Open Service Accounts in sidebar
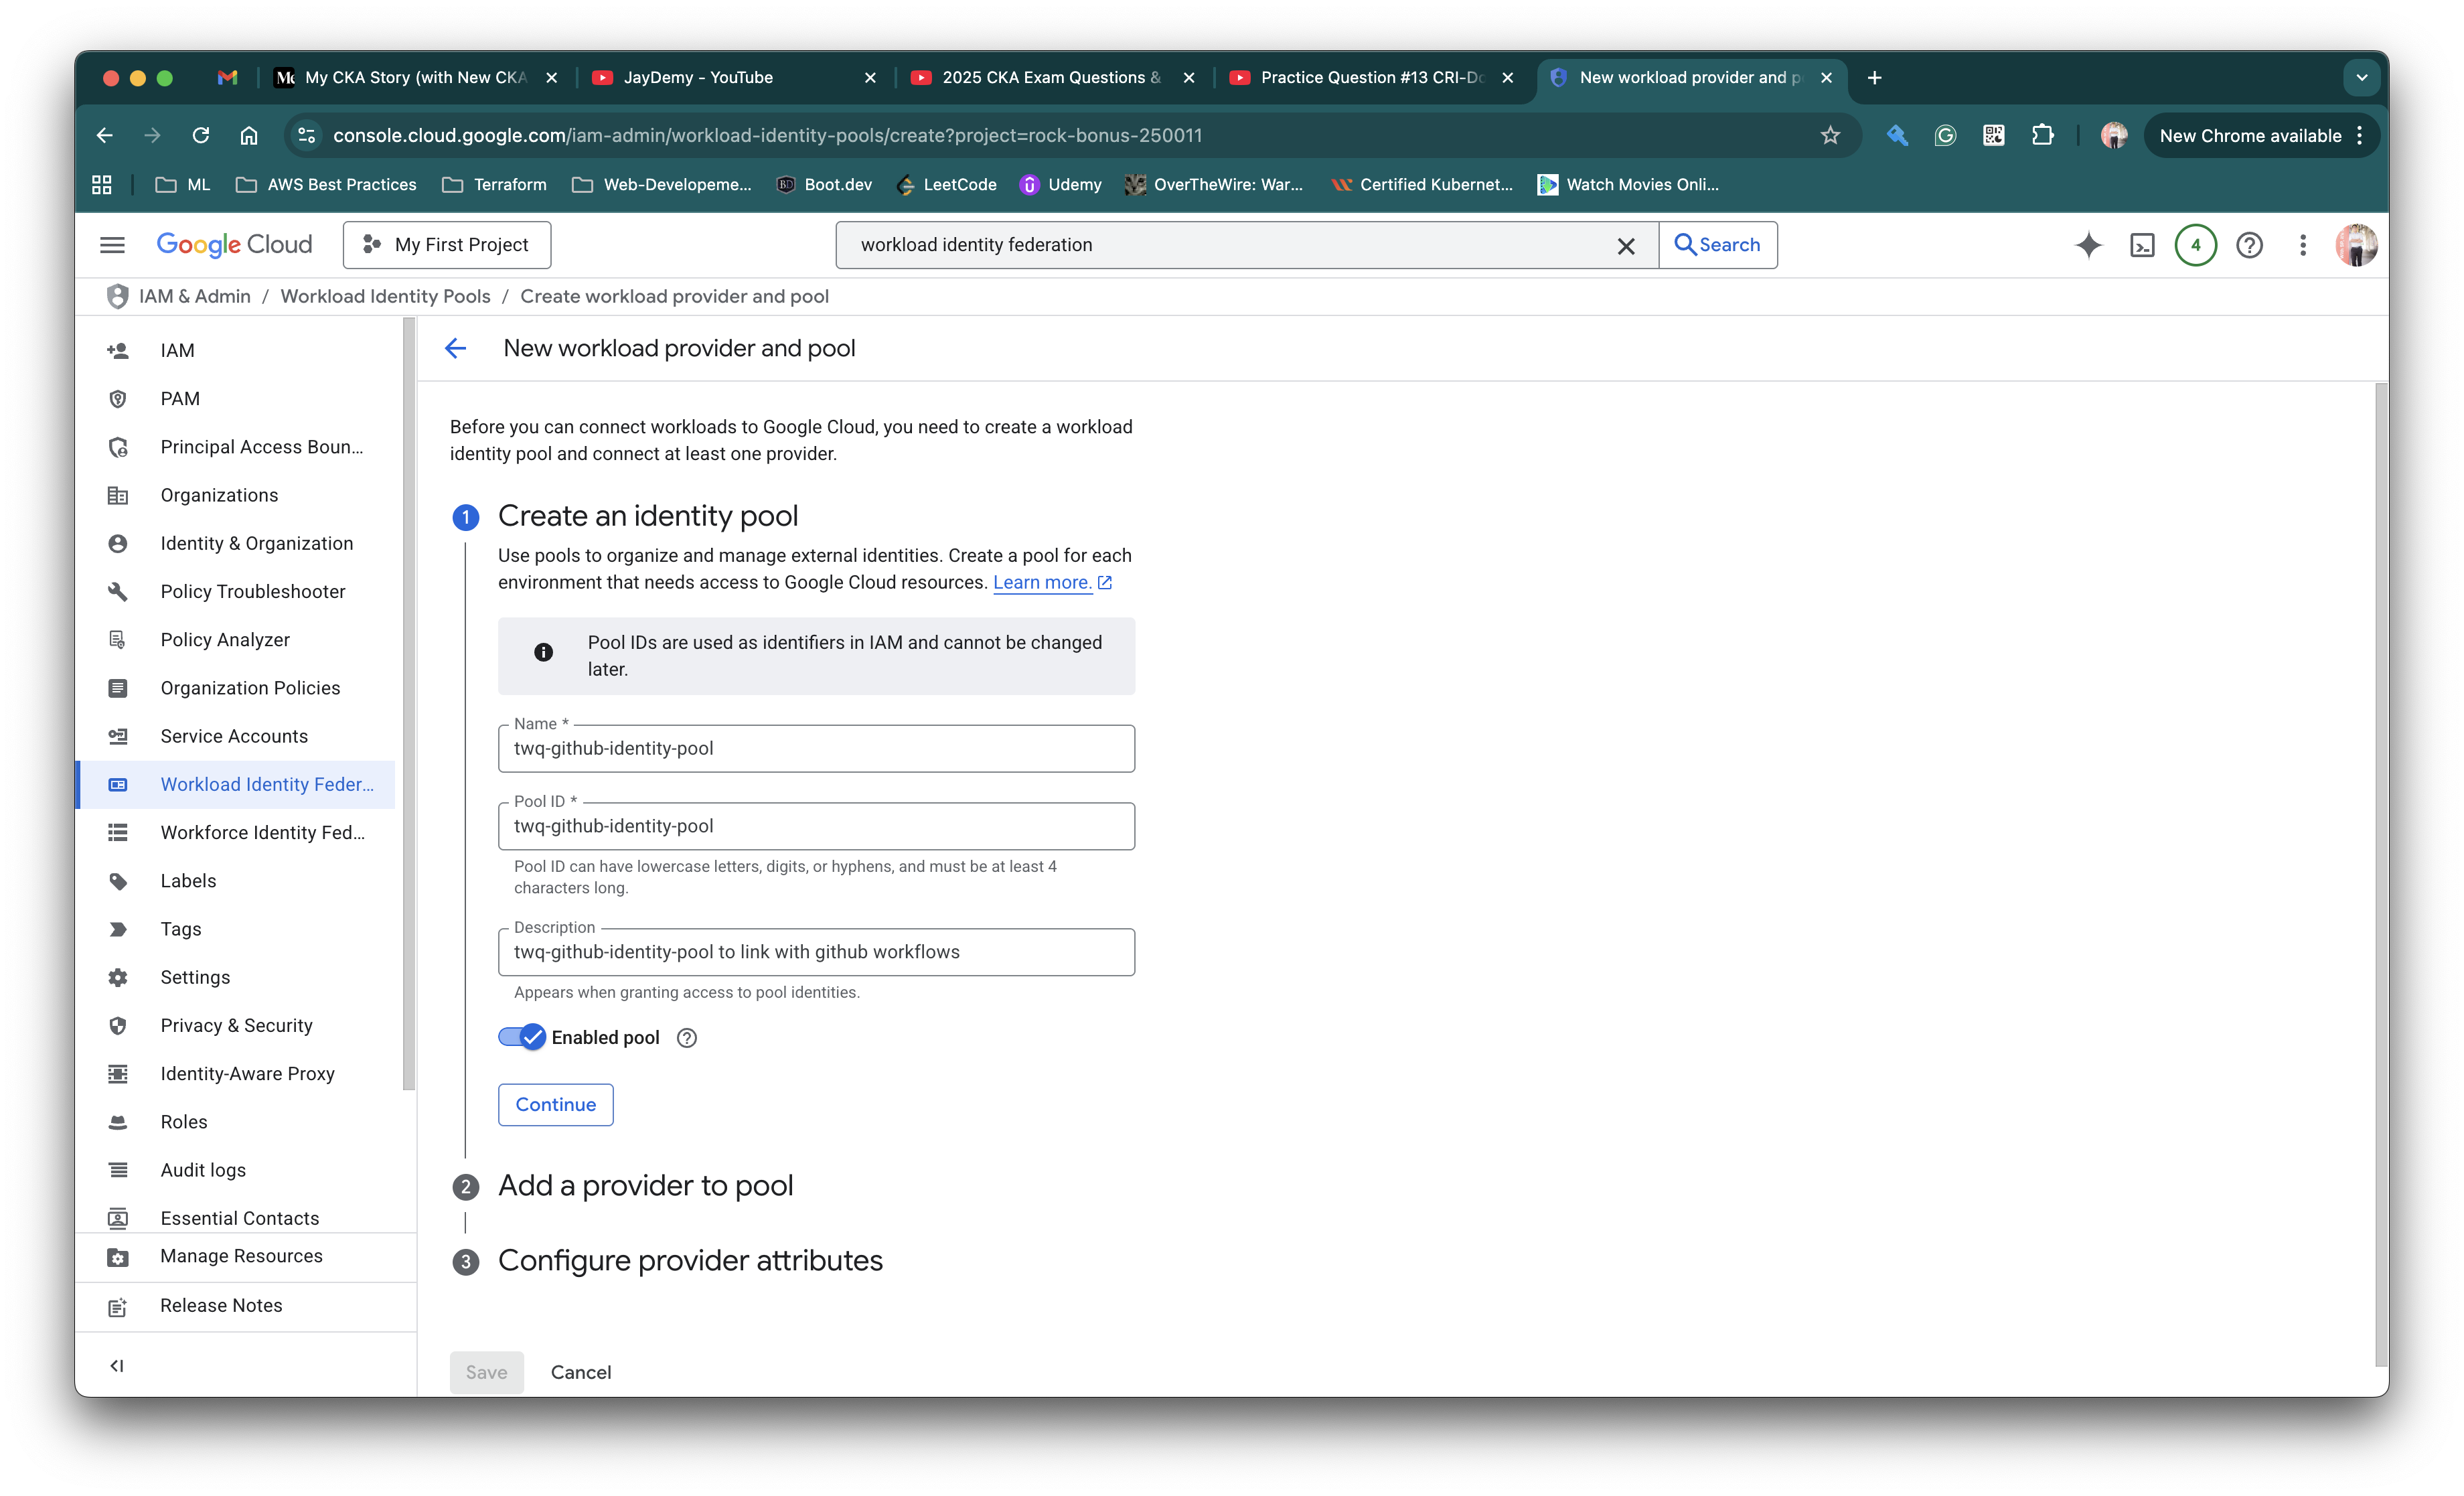Screen dimensions: 2464x1496 [x=236, y=736]
